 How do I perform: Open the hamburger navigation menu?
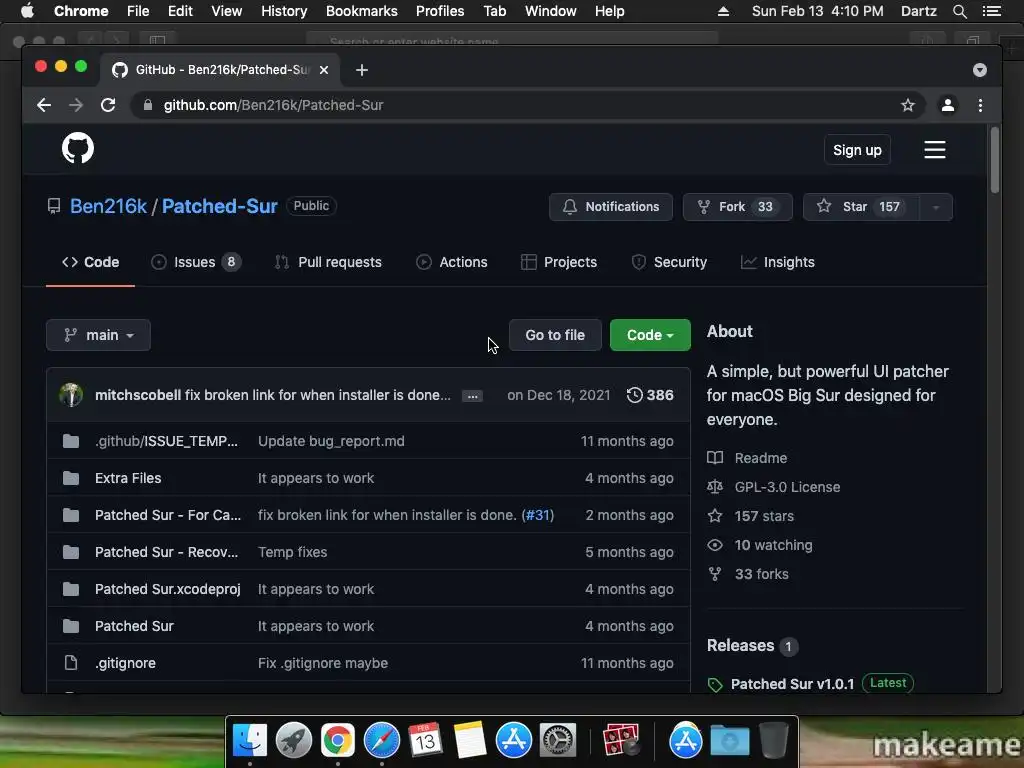click(x=935, y=150)
